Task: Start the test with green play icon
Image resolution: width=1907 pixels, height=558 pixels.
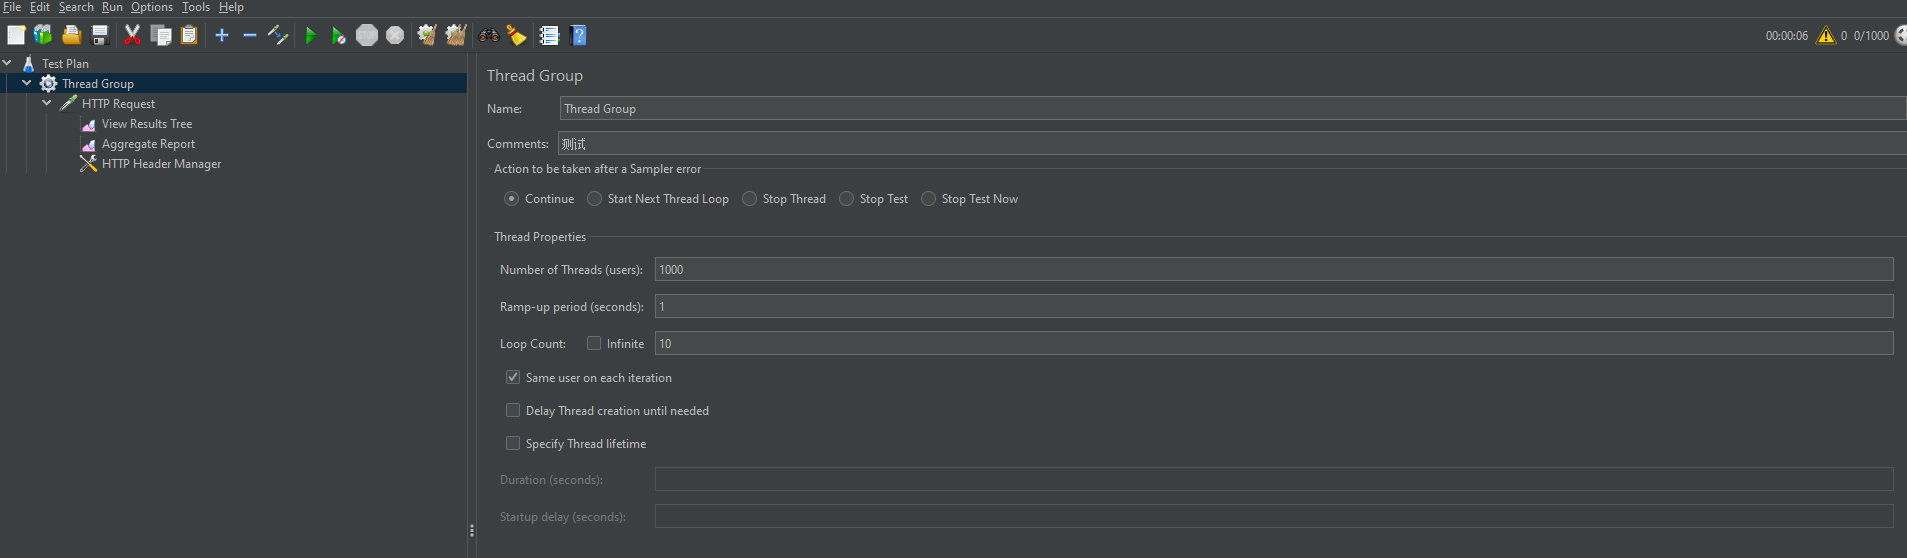Action: coord(310,35)
